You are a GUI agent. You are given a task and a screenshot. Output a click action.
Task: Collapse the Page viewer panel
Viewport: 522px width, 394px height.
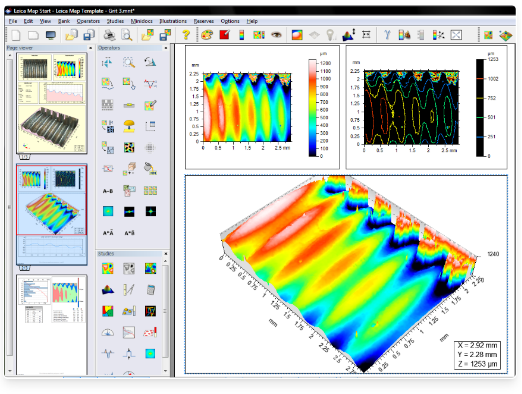90,48
